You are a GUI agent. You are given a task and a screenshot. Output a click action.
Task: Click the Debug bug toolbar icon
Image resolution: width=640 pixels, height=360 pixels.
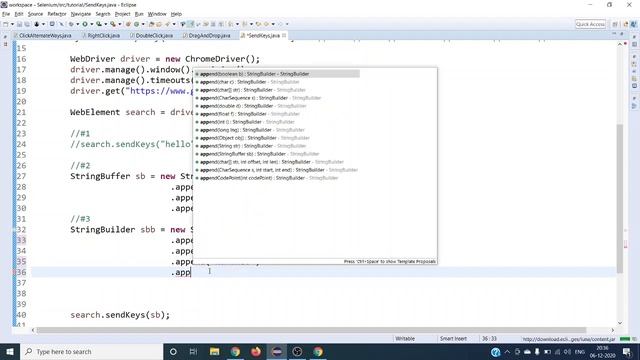[71, 24]
